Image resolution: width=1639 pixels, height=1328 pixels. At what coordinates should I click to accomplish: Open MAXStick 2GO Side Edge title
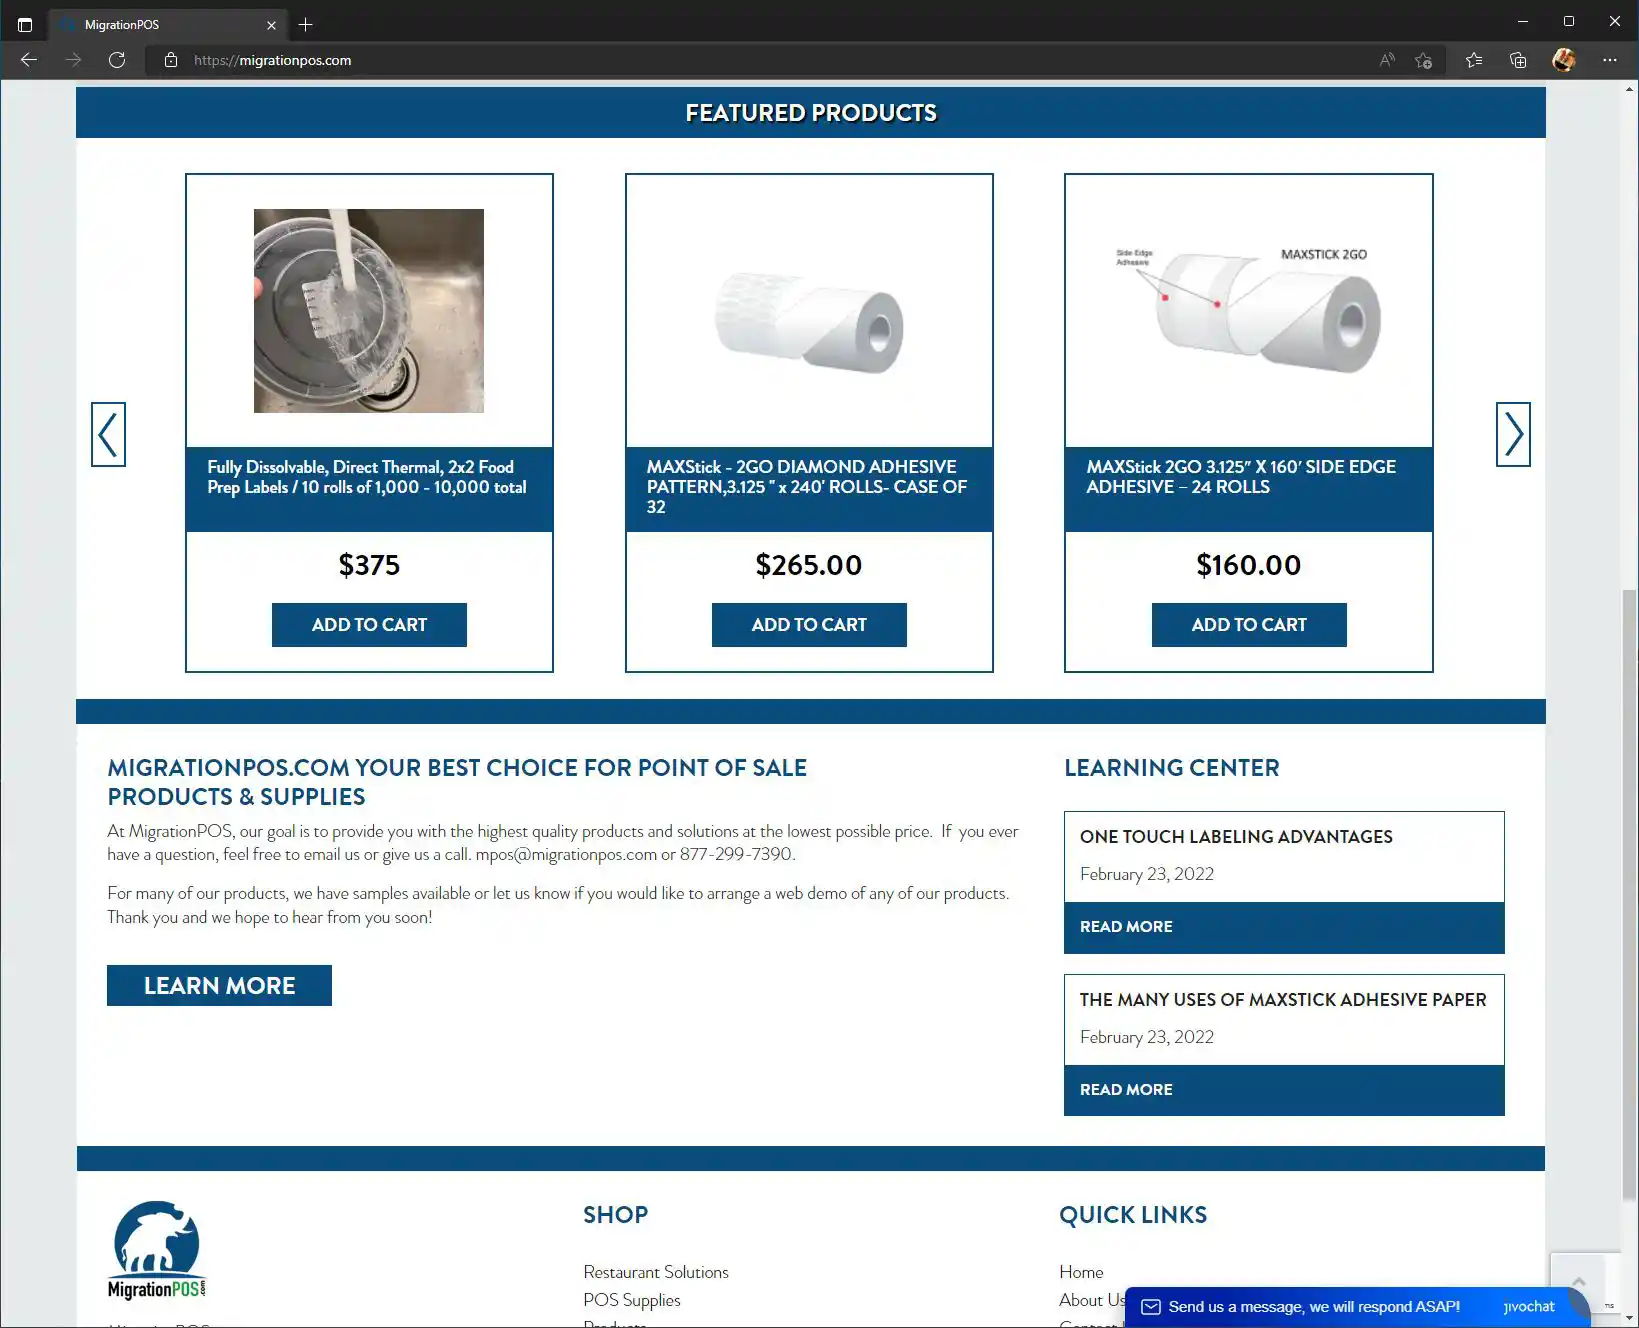click(x=1241, y=477)
